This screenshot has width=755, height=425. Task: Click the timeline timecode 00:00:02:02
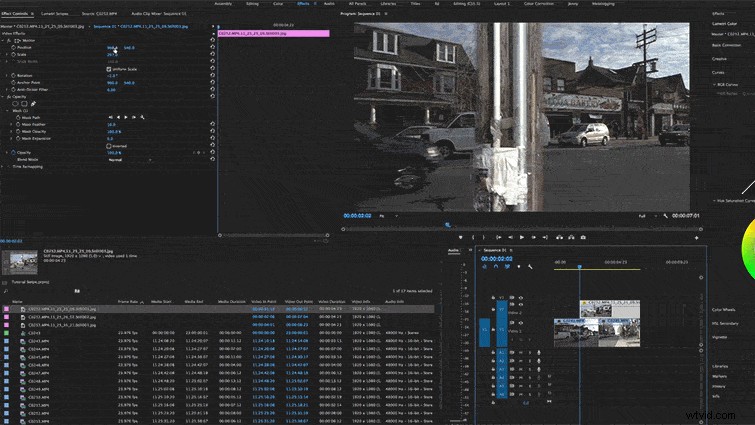coord(496,259)
